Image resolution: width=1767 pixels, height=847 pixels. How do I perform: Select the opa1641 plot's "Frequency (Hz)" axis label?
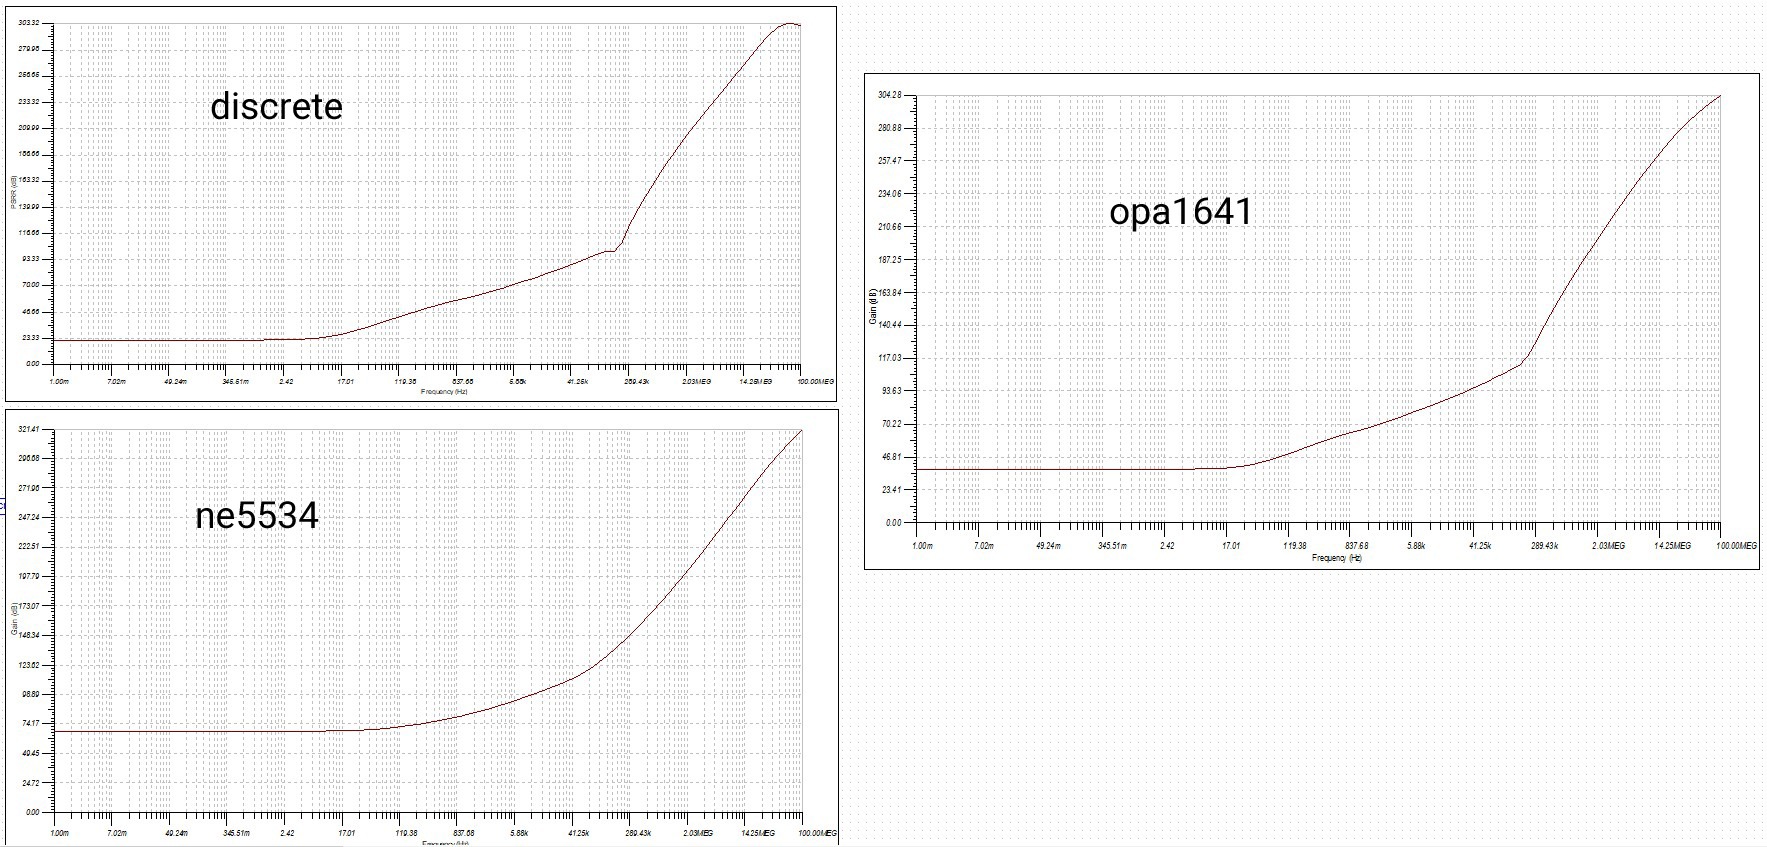[x=1337, y=557]
